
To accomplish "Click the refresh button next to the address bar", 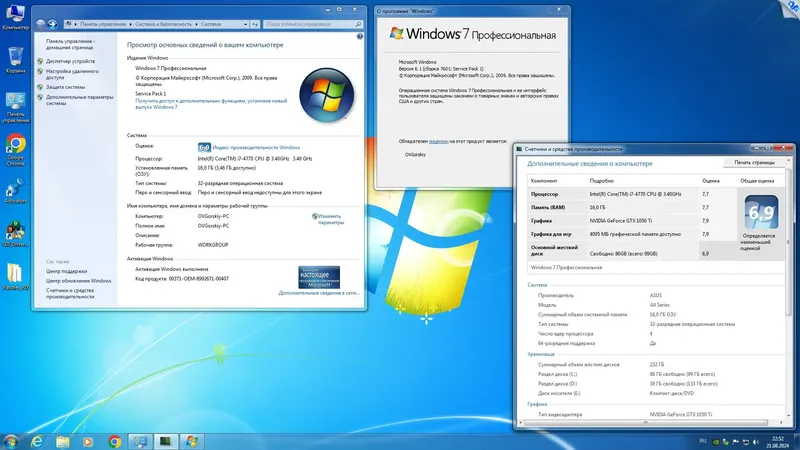I will [255, 24].
